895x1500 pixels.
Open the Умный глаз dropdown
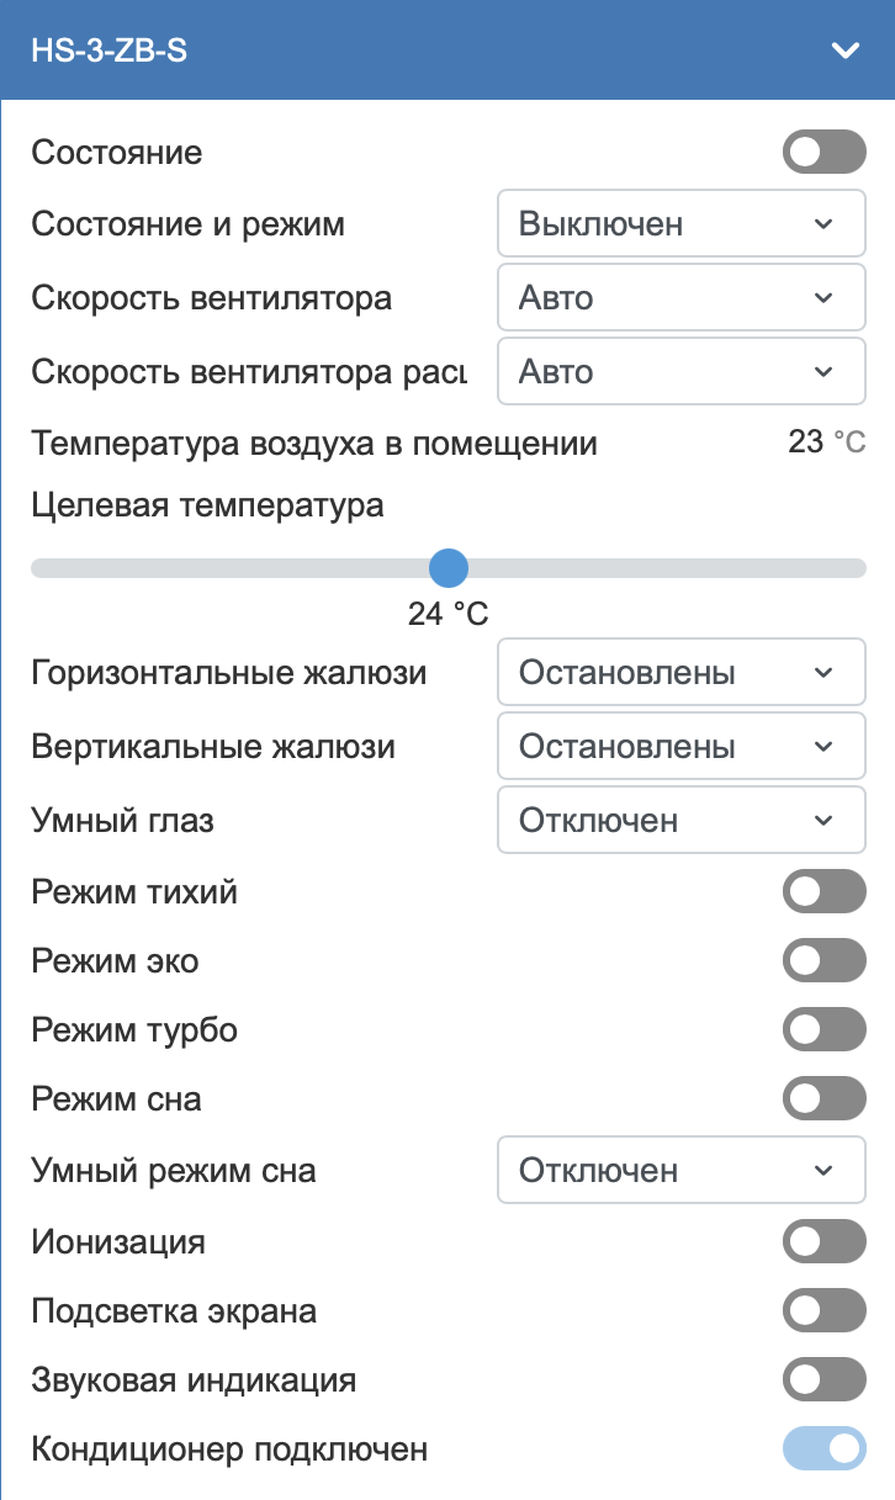(681, 820)
